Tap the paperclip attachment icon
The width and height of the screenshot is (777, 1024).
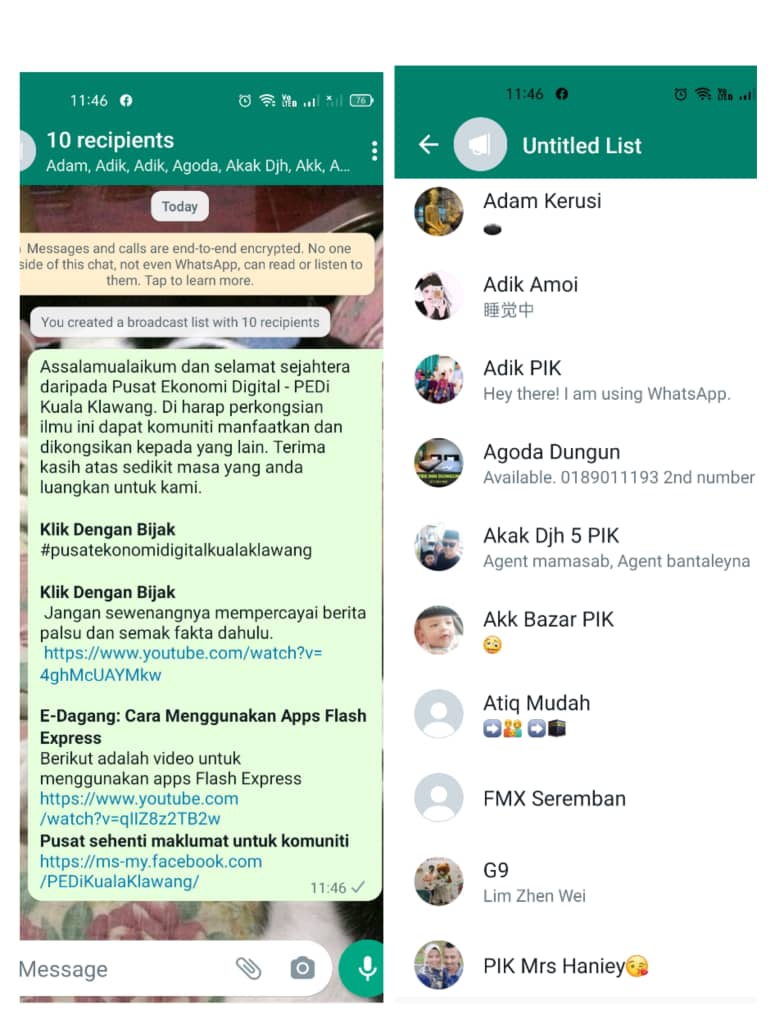pos(248,968)
